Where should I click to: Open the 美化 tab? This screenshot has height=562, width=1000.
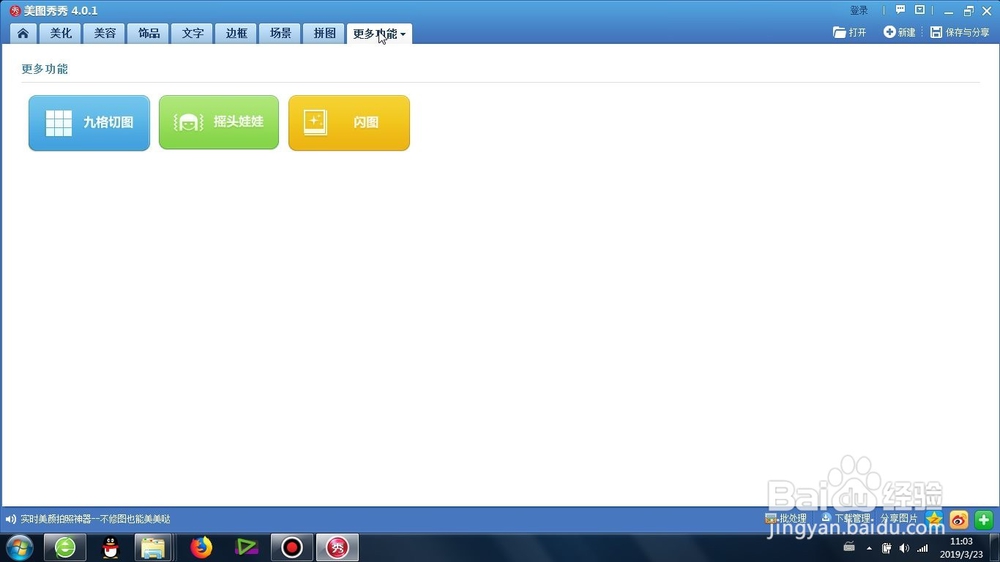61,33
